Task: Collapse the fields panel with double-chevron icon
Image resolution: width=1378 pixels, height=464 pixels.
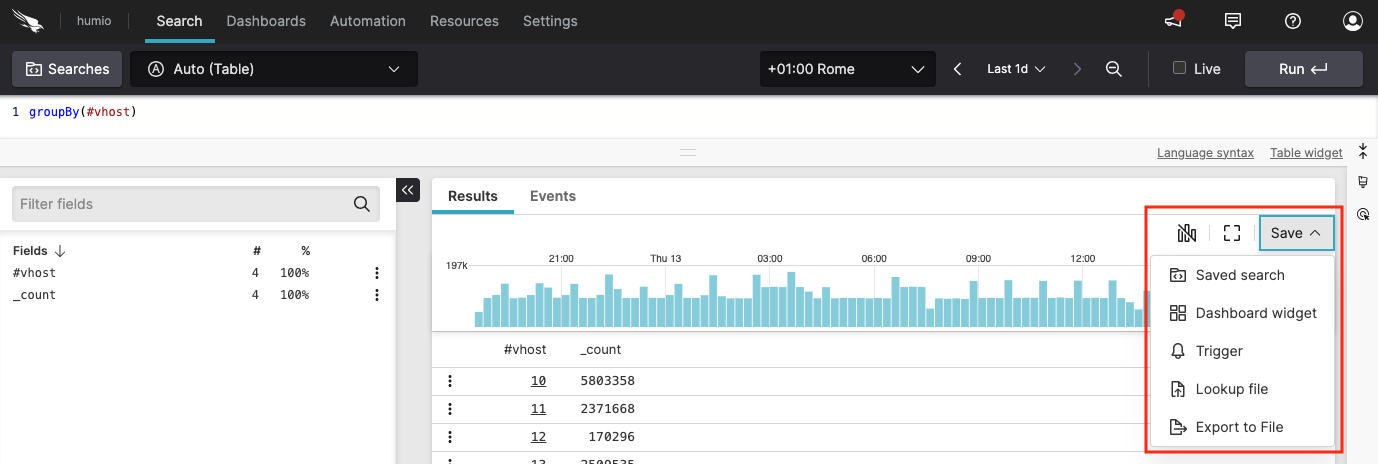Action: tap(408, 190)
